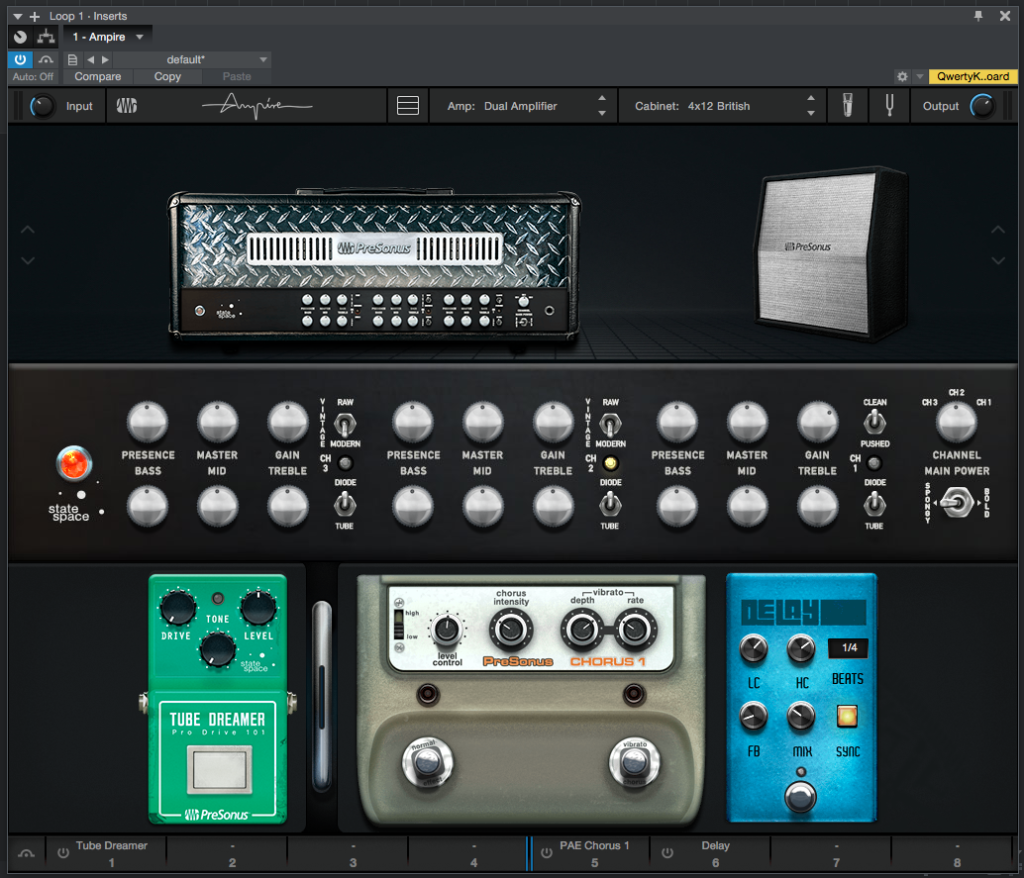Adjust the Output level knob
This screenshot has height=878, width=1024.
[x=982, y=106]
